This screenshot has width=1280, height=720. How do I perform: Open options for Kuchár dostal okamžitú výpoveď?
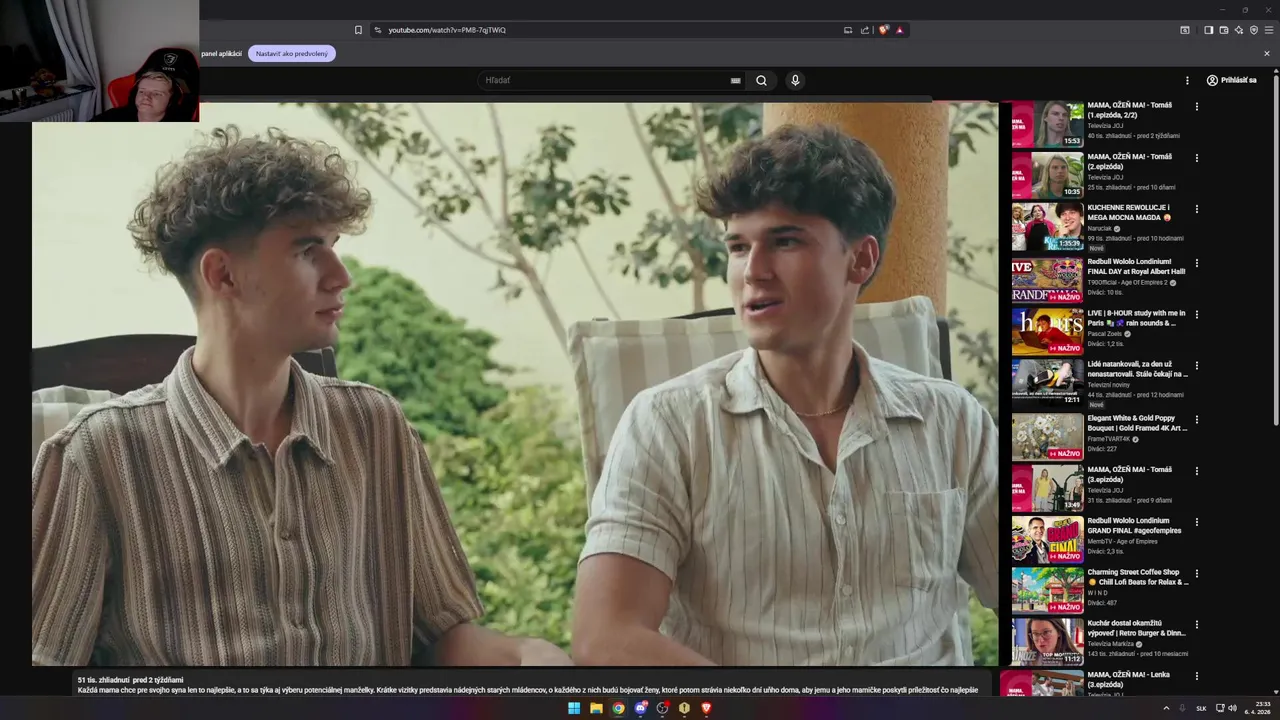1196,625
